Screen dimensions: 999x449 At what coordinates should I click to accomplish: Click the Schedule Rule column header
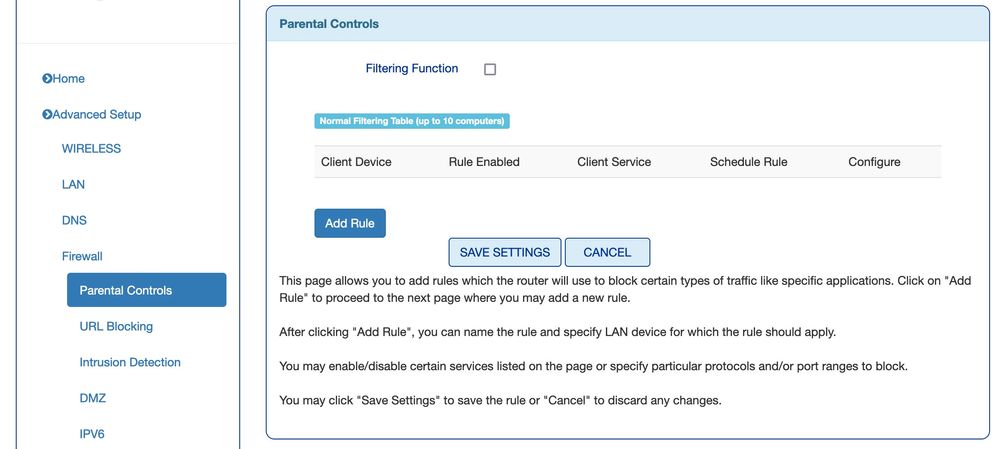click(749, 162)
